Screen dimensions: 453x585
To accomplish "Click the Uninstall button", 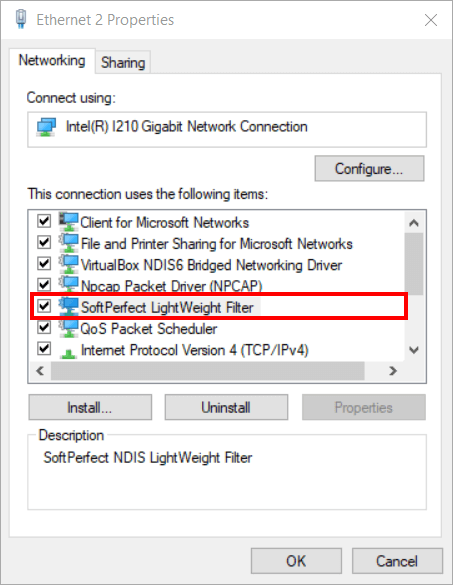I will coord(226,407).
